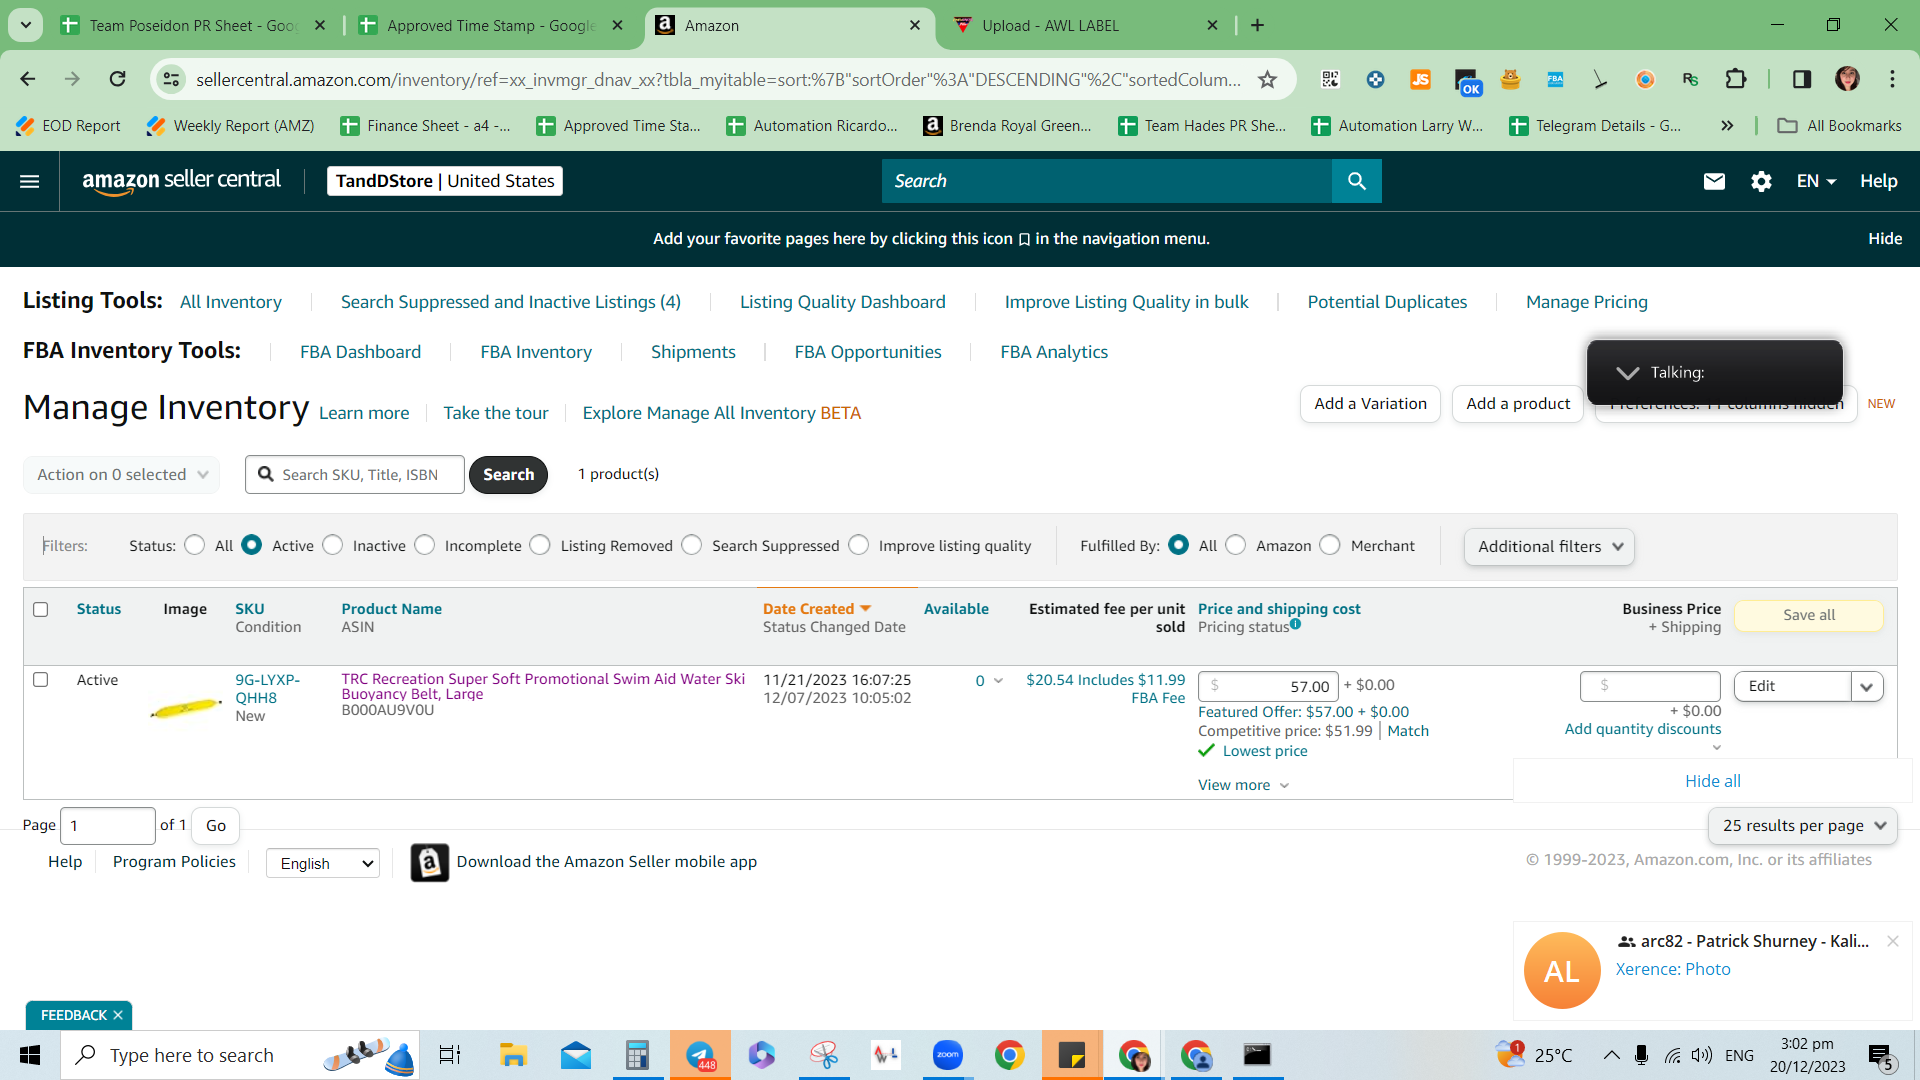Image resolution: width=1920 pixels, height=1080 pixels.
Task: Open the FBA Inventory tool link
Action: coord(536,352)
